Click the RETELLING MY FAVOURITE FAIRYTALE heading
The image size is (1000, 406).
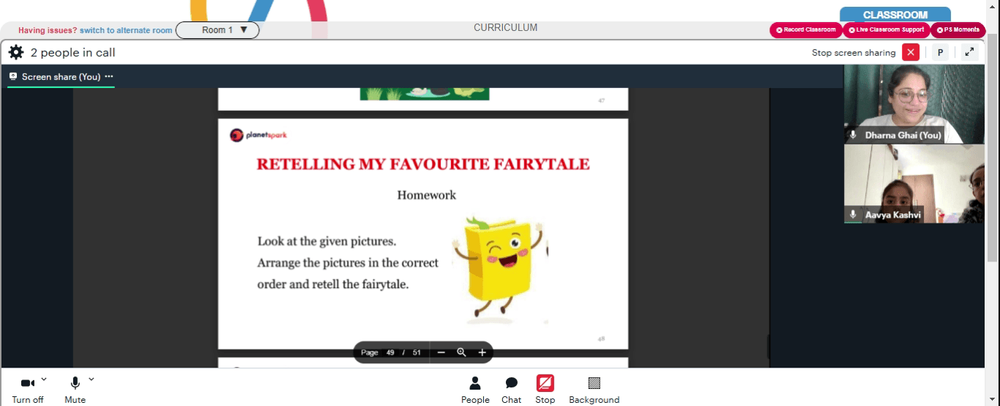click(423, 164)
